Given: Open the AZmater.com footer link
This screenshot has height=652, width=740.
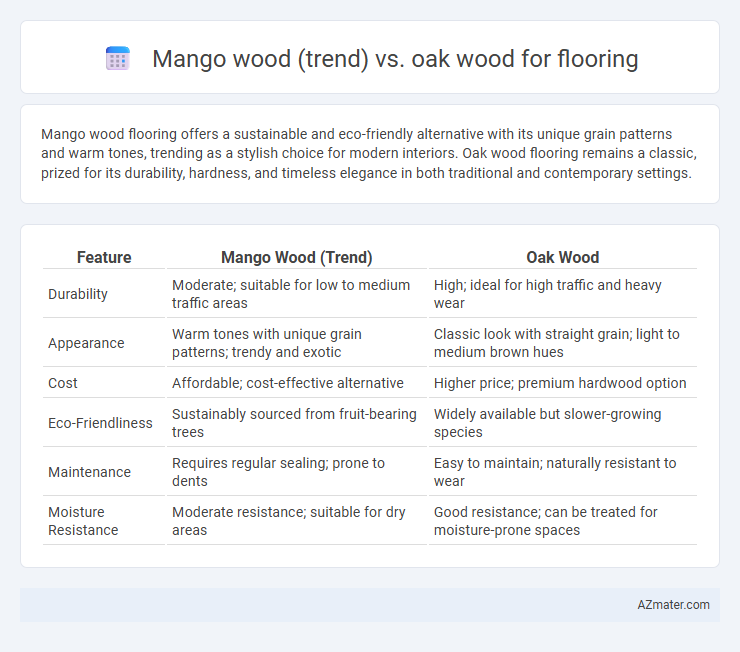Looking at the screenshot, I should coord(673,605).
